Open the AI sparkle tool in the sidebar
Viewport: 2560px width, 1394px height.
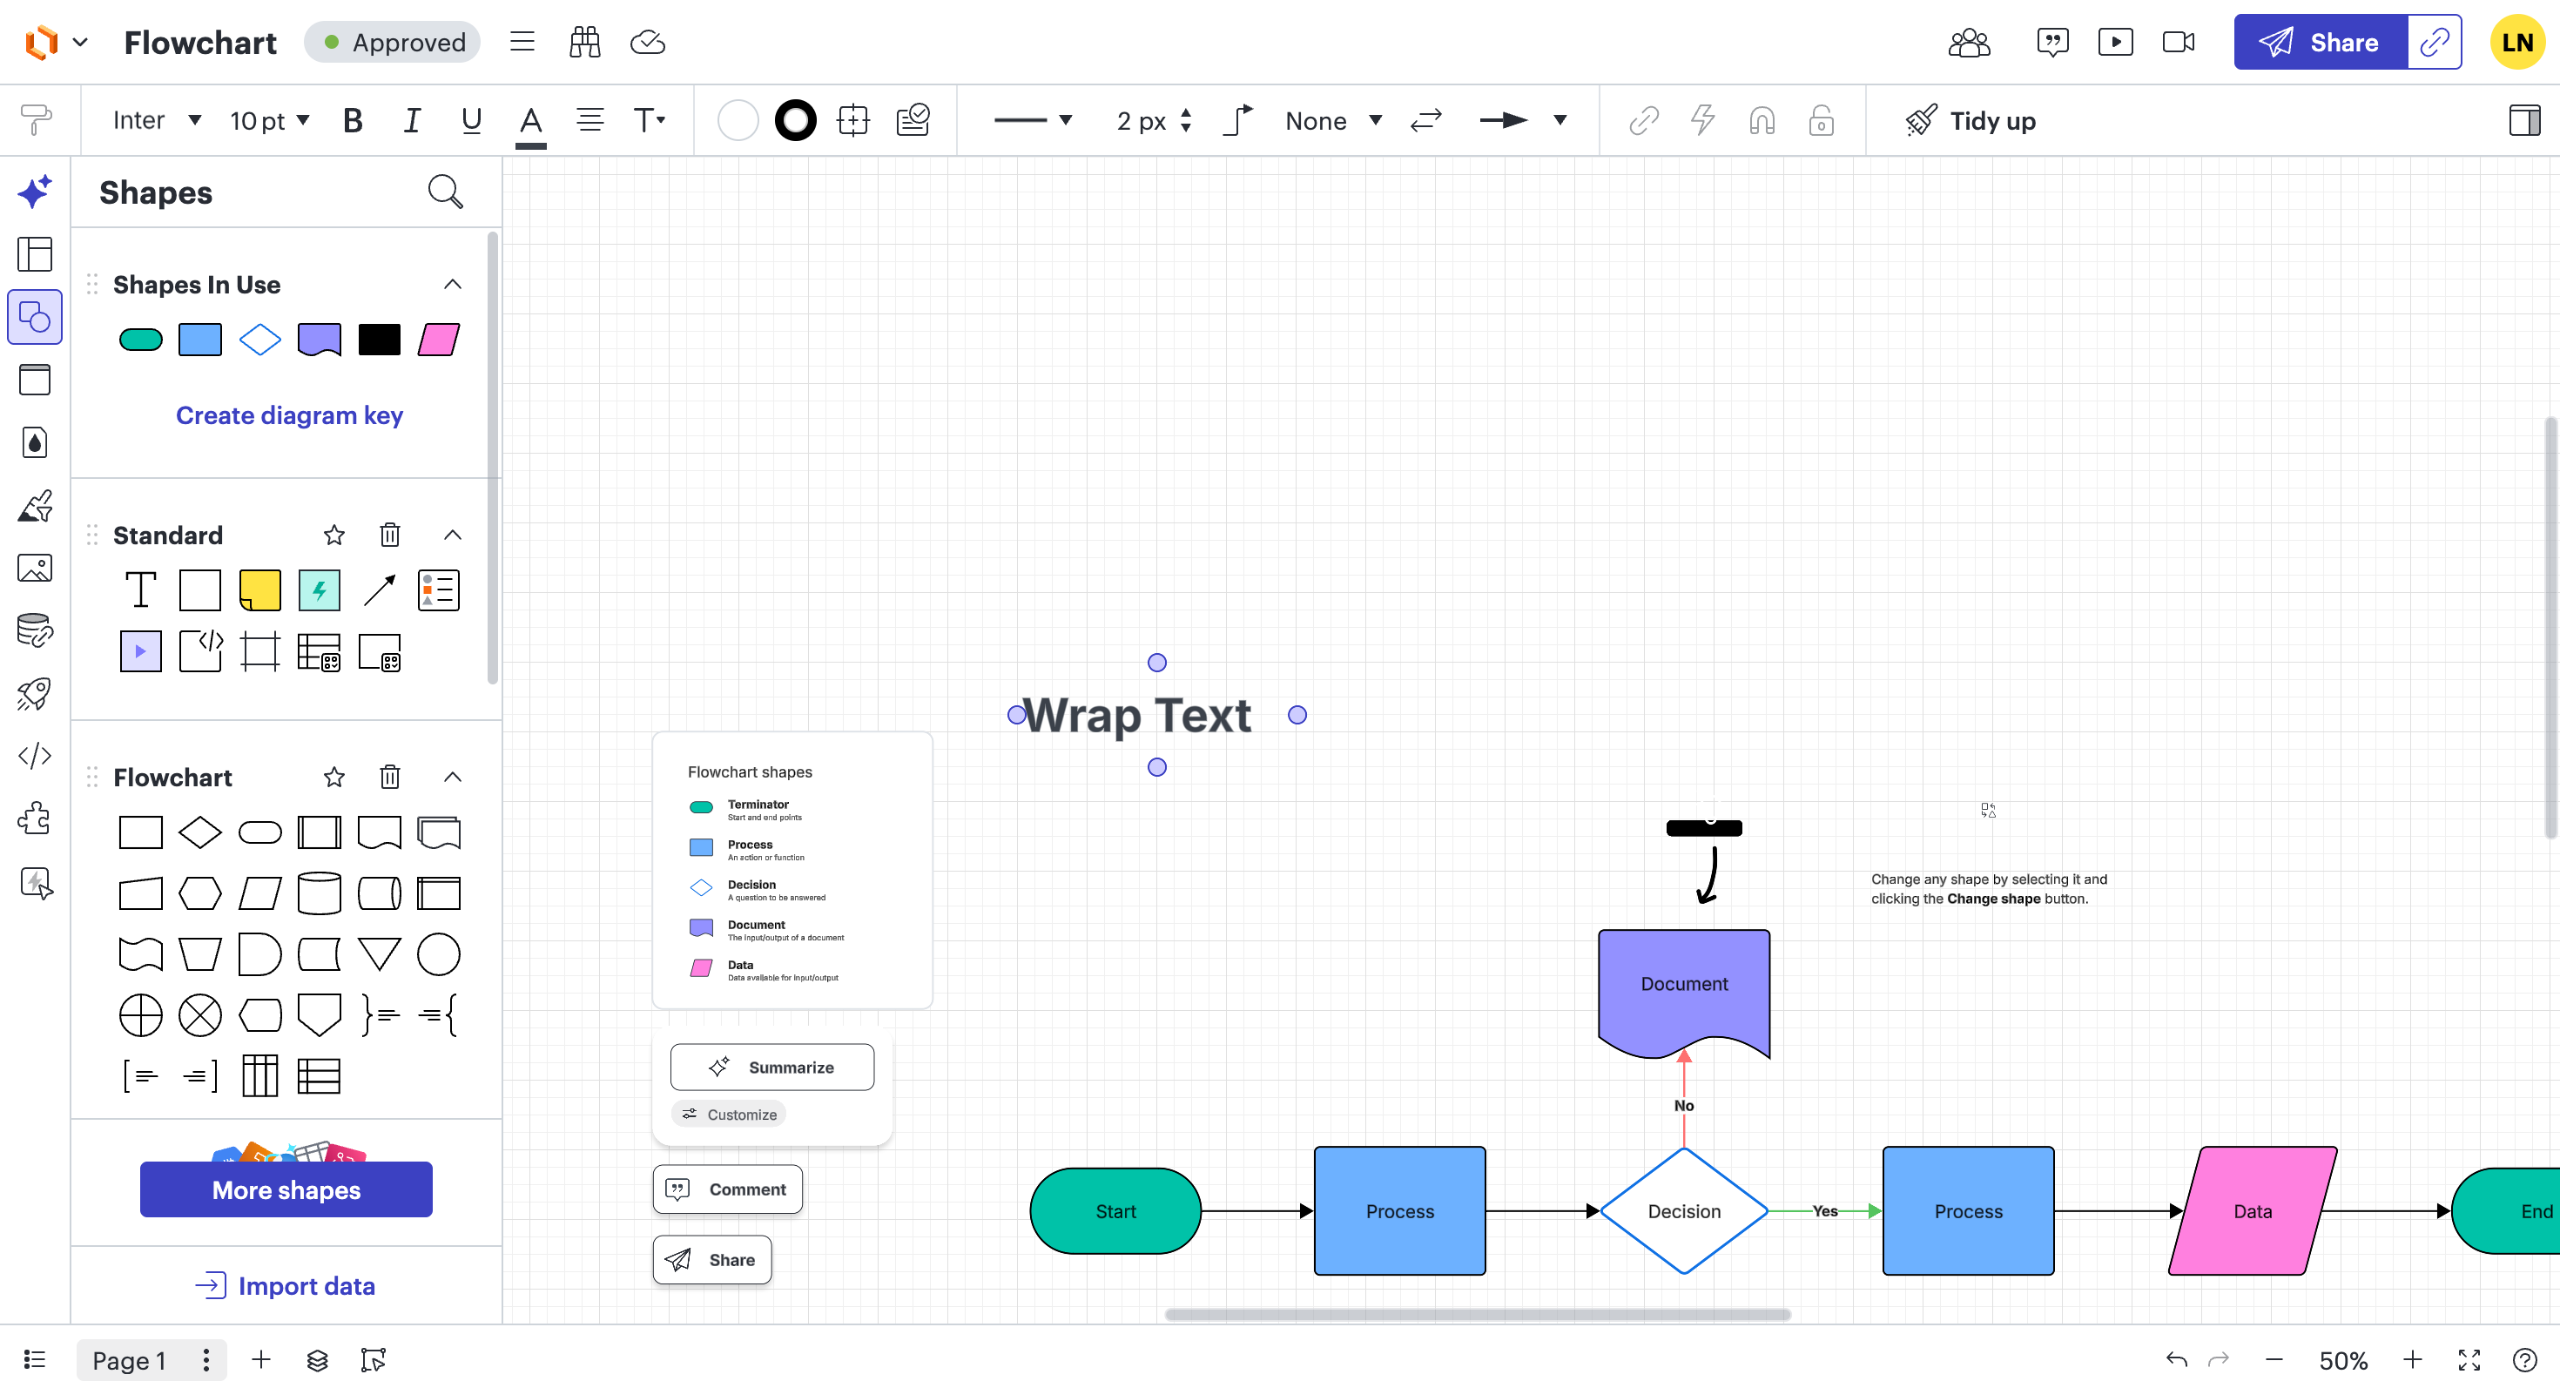pyautogui.click(x=35, y=191)
